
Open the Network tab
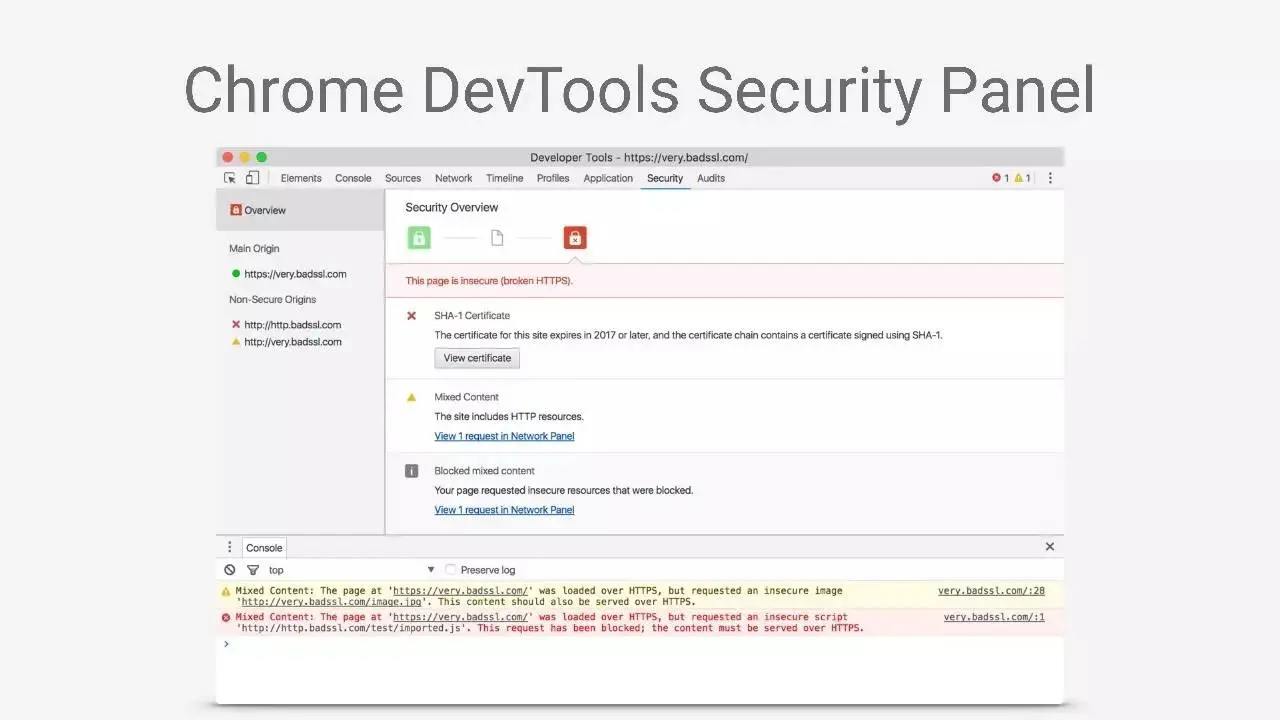pyautogui.click(x=453, y=178)
